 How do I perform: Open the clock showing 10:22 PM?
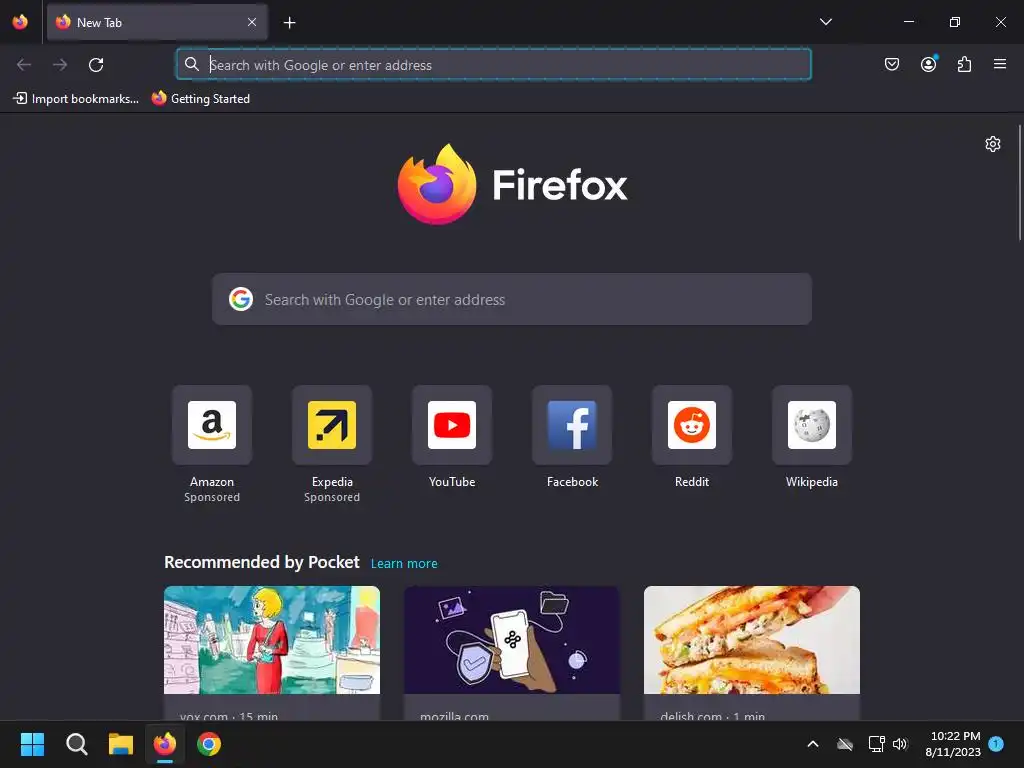tap(953, 744)
